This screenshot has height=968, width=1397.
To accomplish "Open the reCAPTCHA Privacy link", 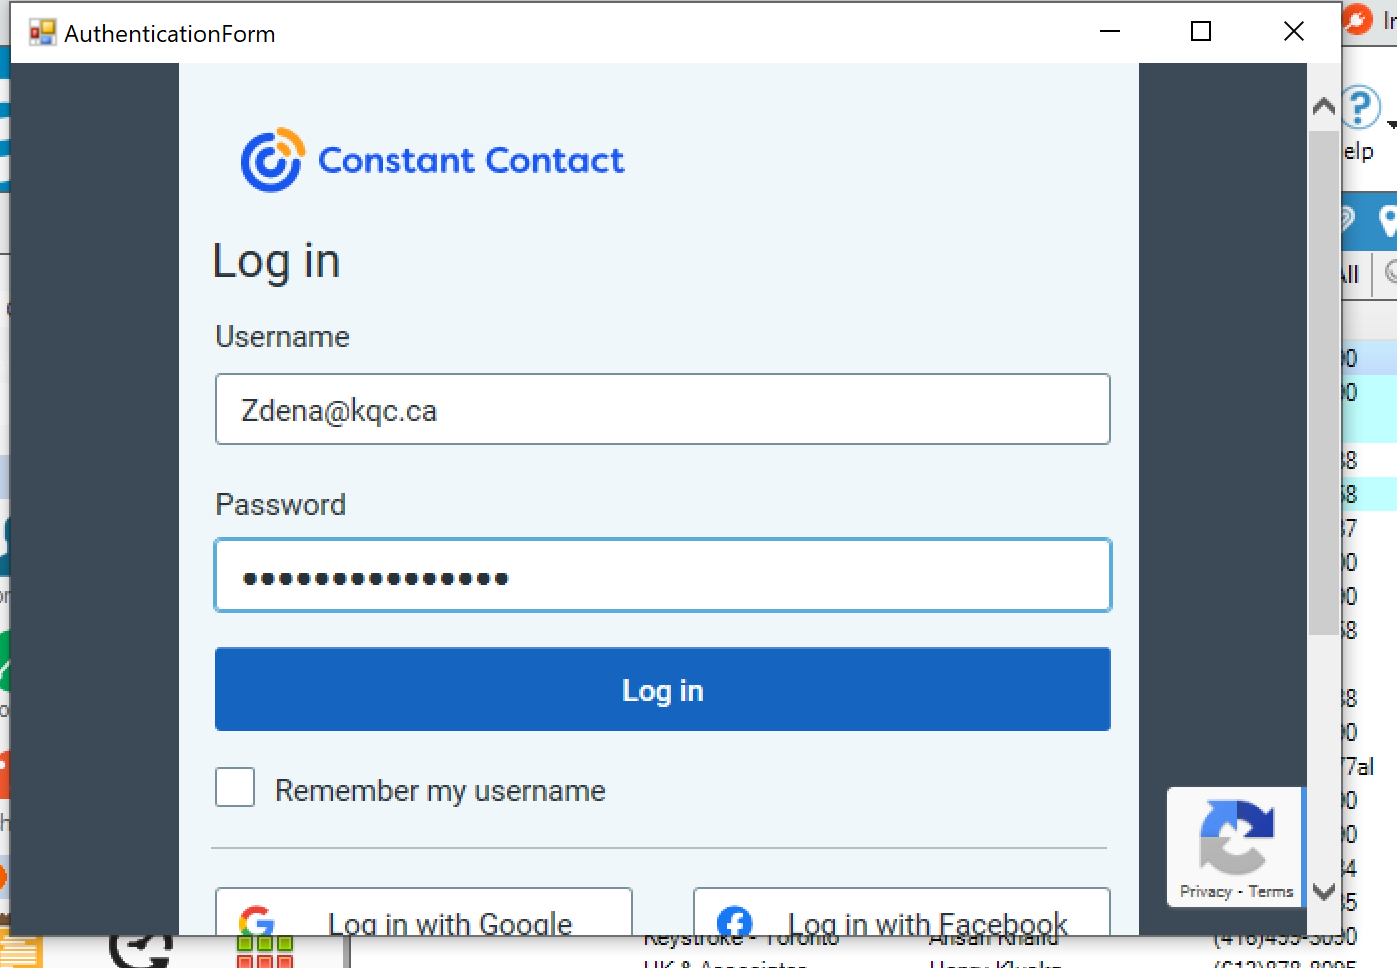I will [1205, 891].
